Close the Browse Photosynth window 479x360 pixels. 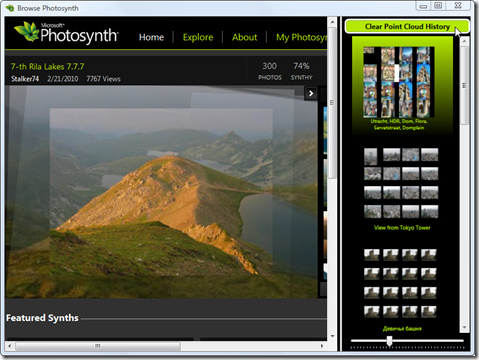pyautogui.click(x=458, y=6)
